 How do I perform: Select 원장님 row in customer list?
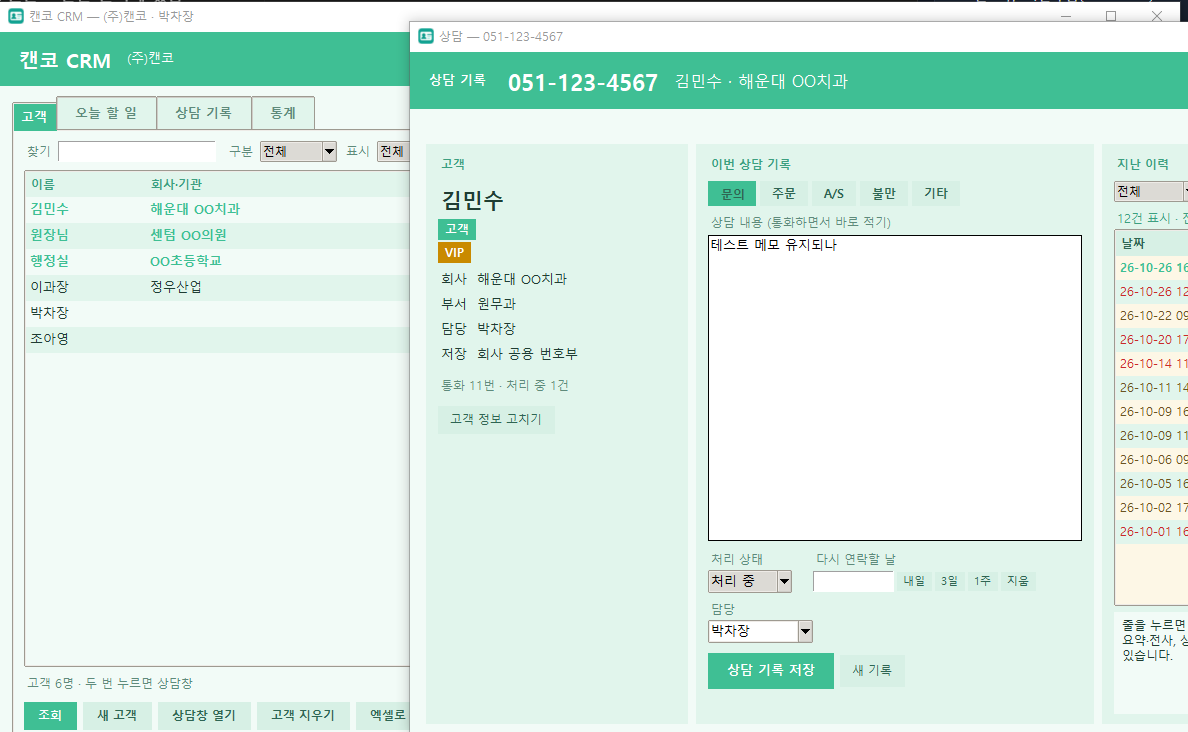pos(217,236)
